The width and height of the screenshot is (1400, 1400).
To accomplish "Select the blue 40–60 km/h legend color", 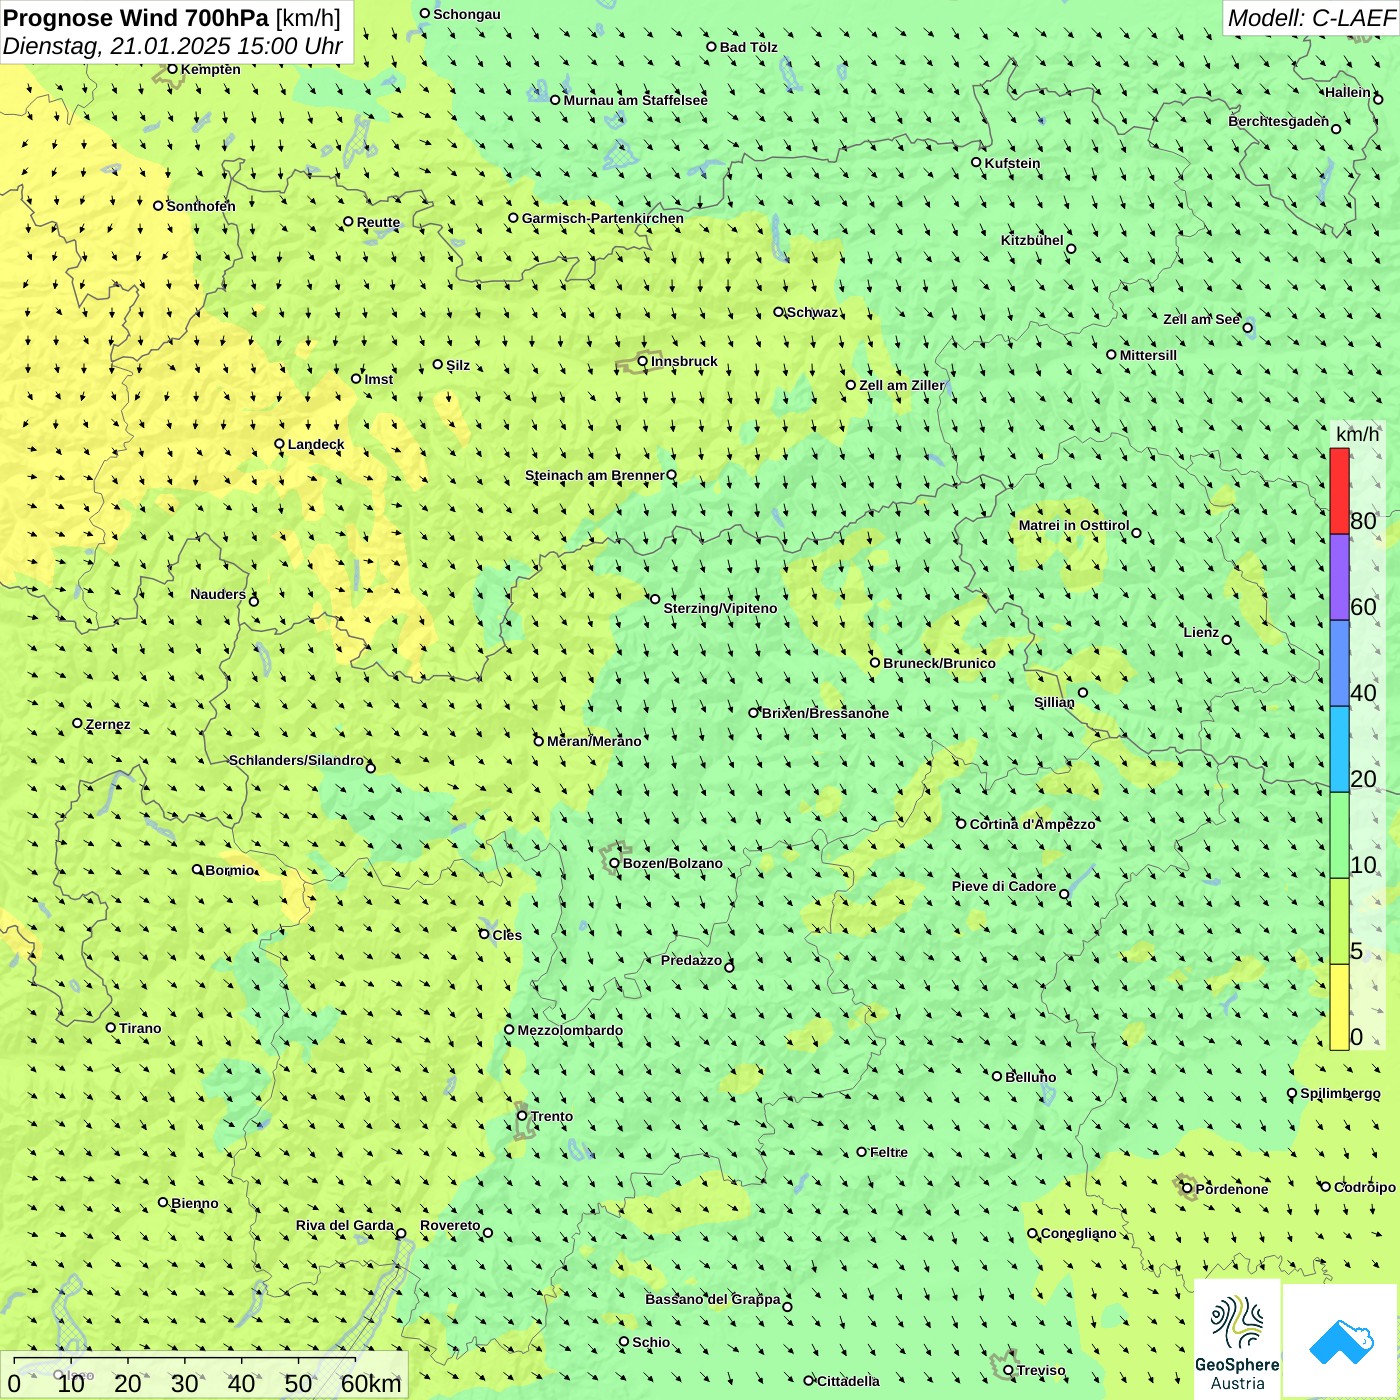I will tap(1339, 663).
